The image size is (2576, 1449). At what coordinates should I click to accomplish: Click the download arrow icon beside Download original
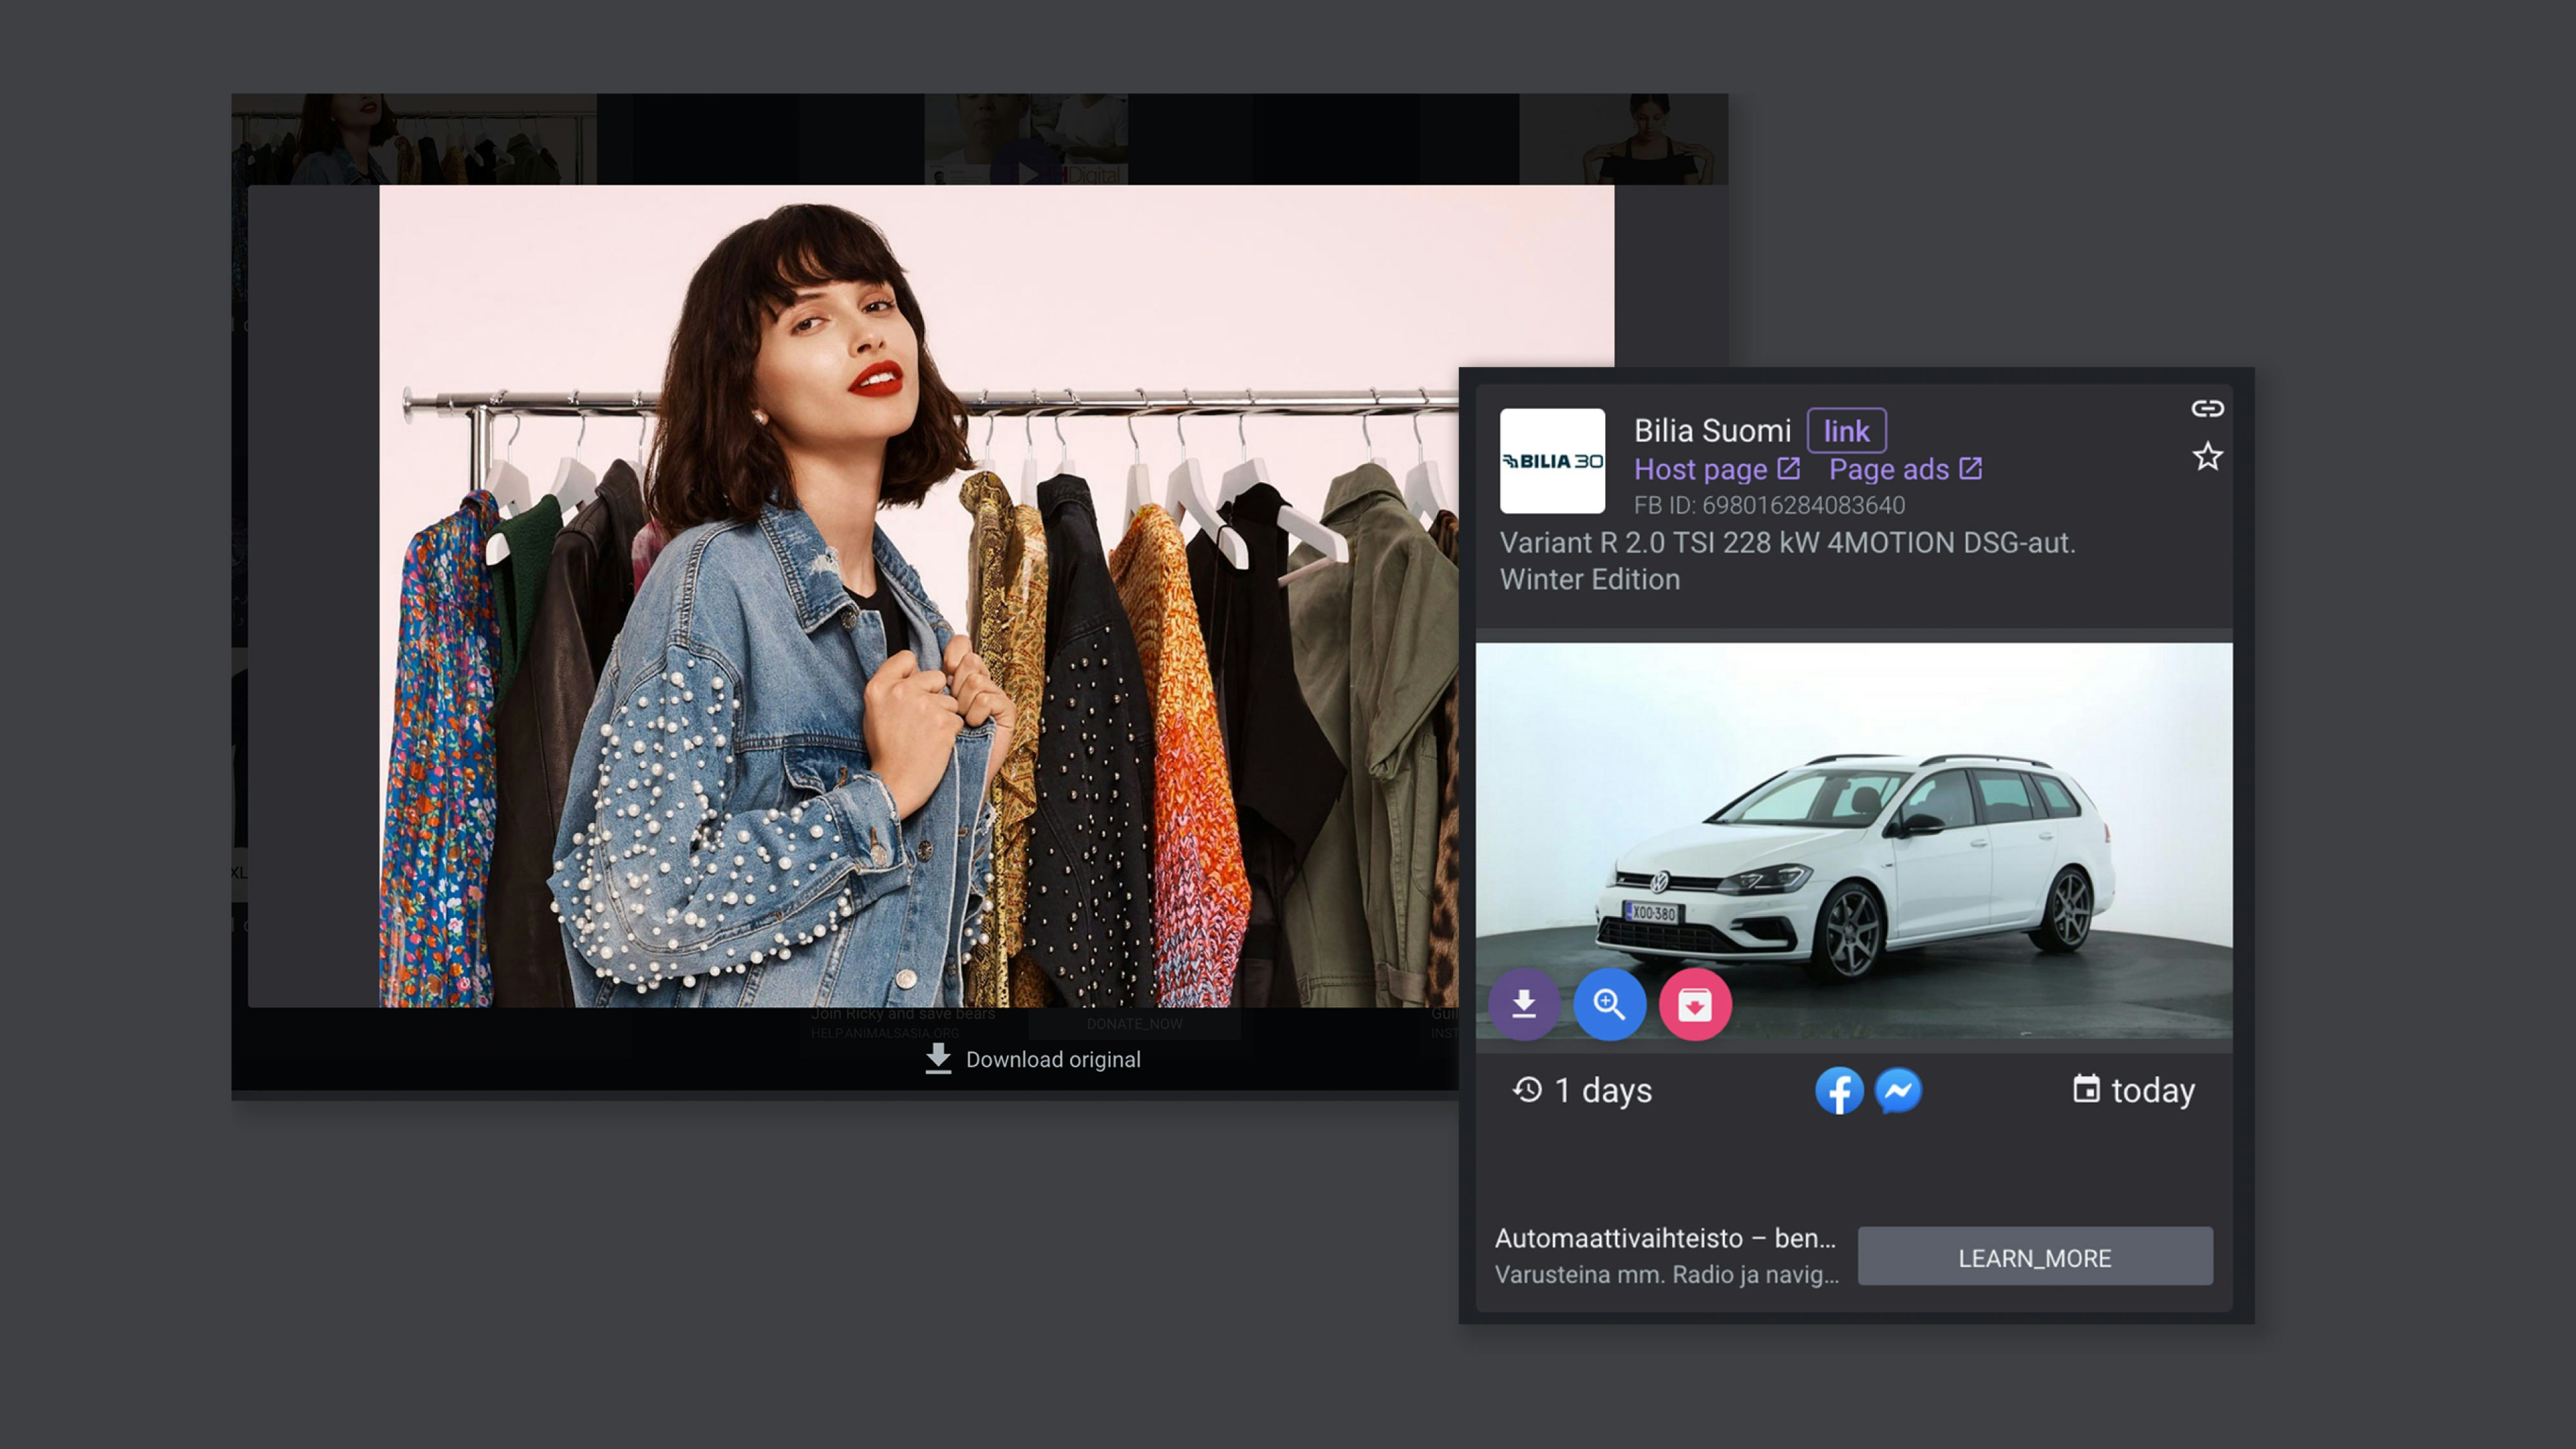pos(938,1058)
